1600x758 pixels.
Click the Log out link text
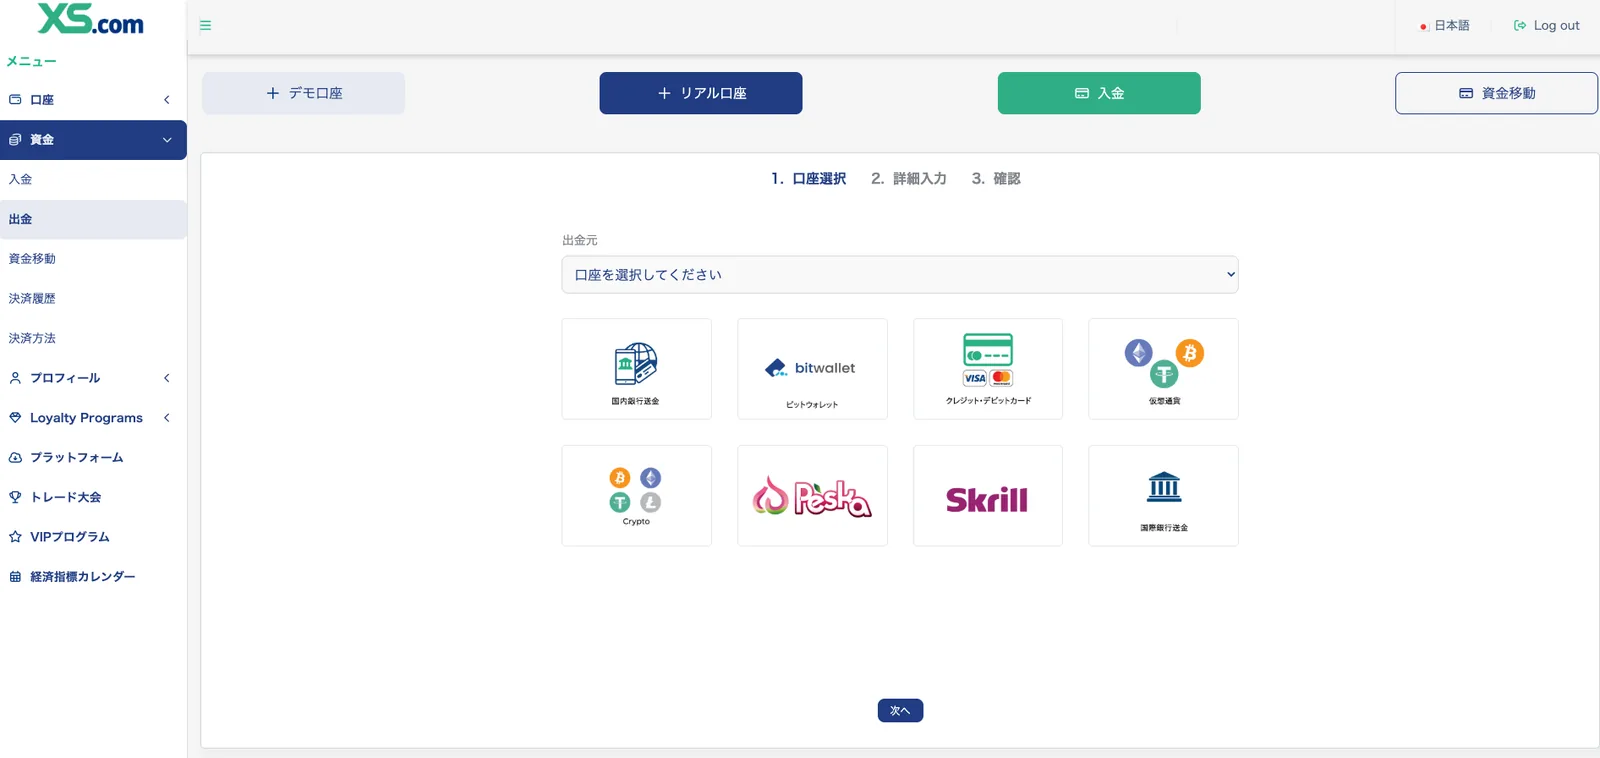coord(1557,26)
